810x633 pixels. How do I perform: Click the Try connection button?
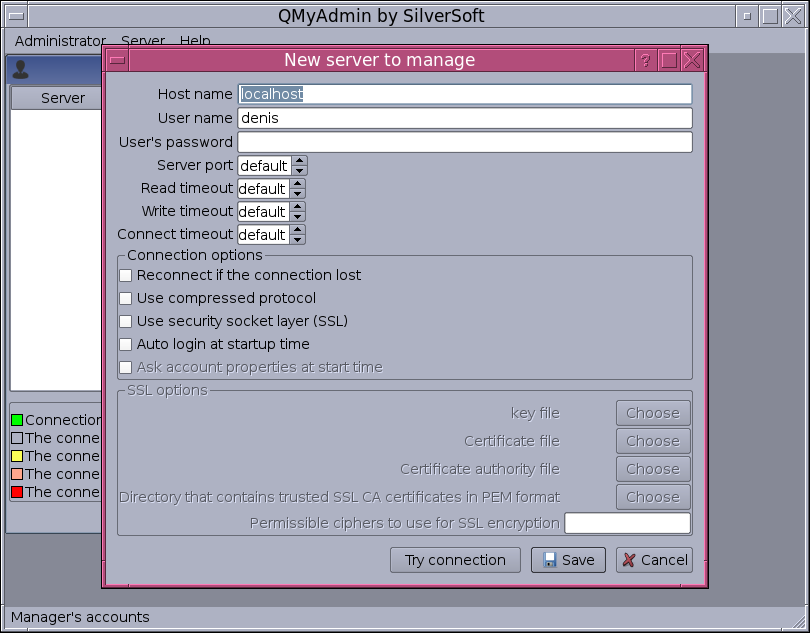point(455,560)
